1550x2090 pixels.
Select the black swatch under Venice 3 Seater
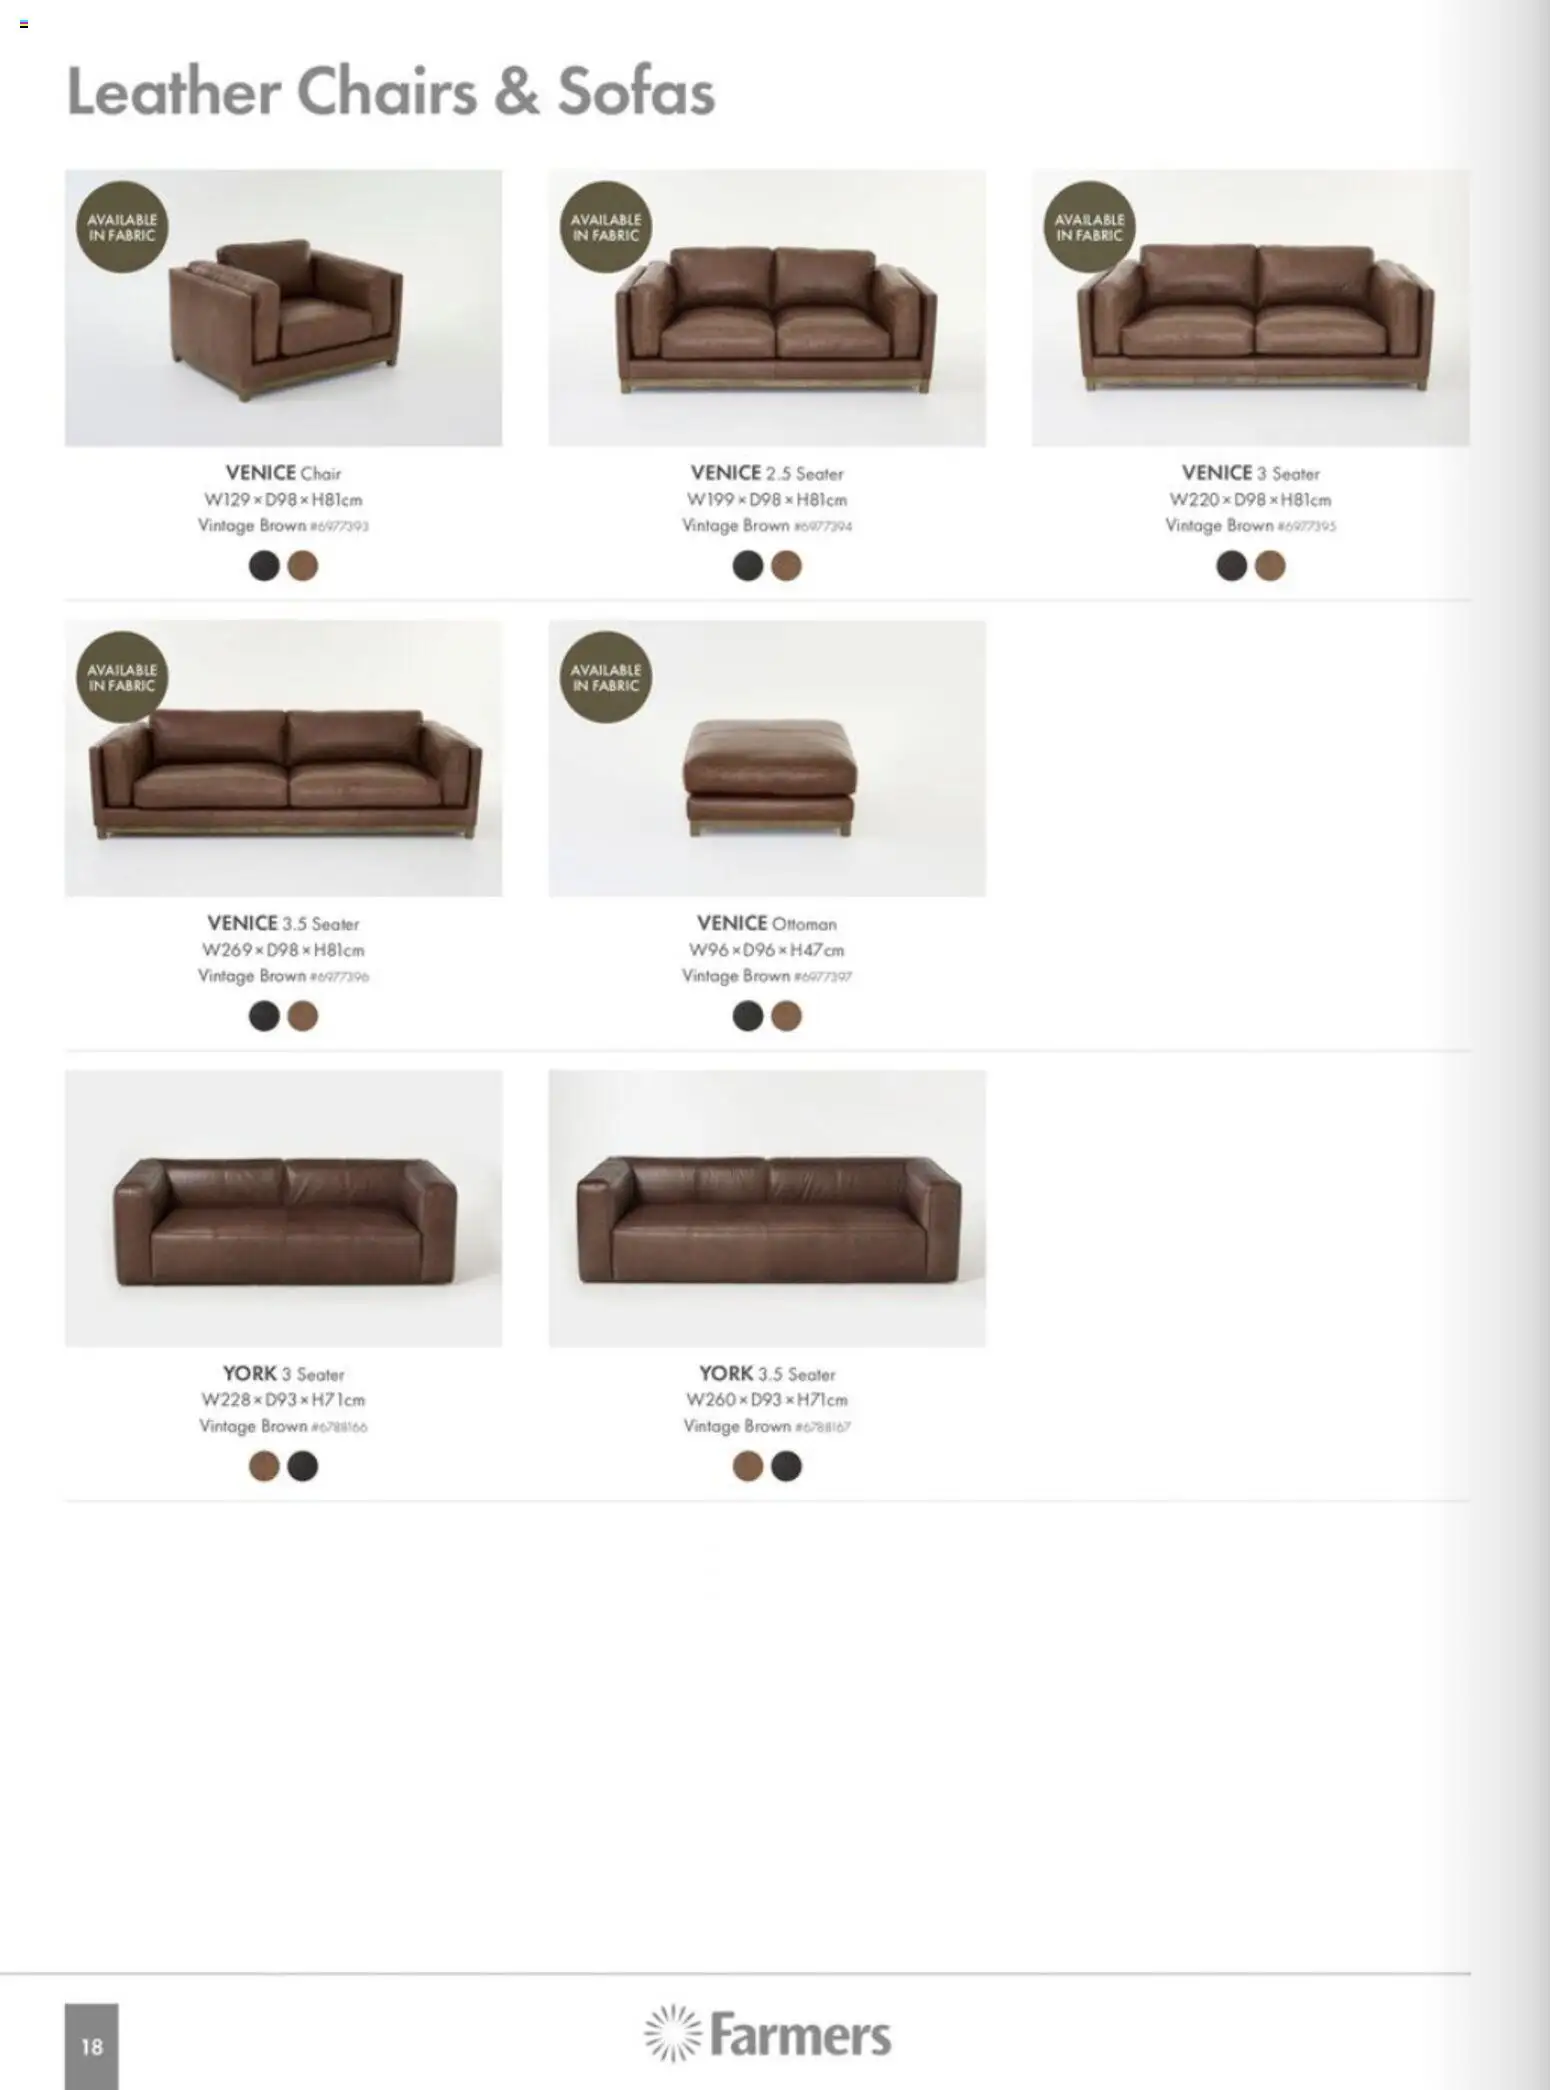(x=1231, y=566)
